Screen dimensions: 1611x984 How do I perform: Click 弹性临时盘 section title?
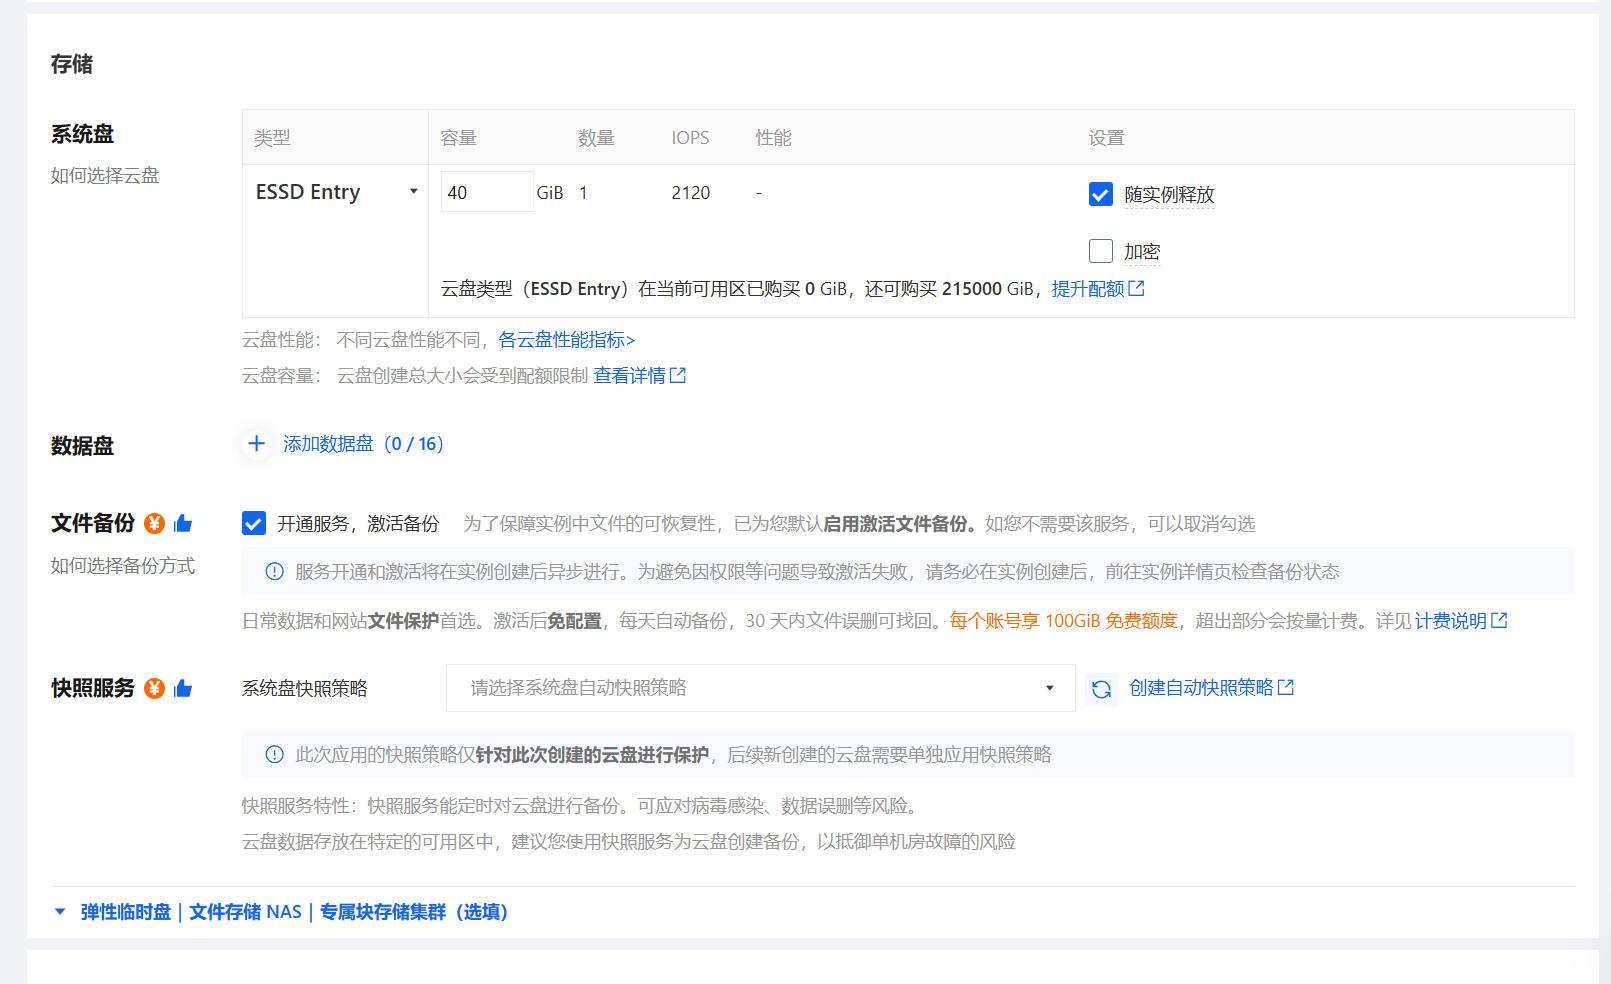point(126,912)
